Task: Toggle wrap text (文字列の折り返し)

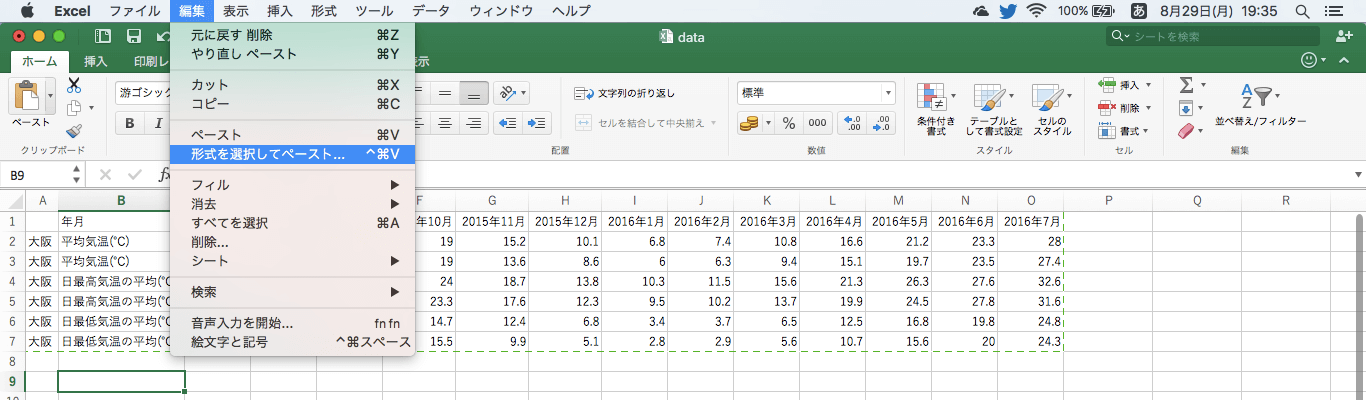Action: pyautogui.click(x=625, y=93)
